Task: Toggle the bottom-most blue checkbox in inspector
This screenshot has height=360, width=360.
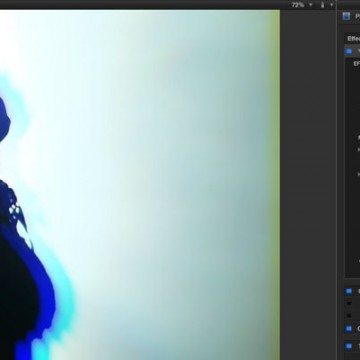Action: (x=349, y=346)
